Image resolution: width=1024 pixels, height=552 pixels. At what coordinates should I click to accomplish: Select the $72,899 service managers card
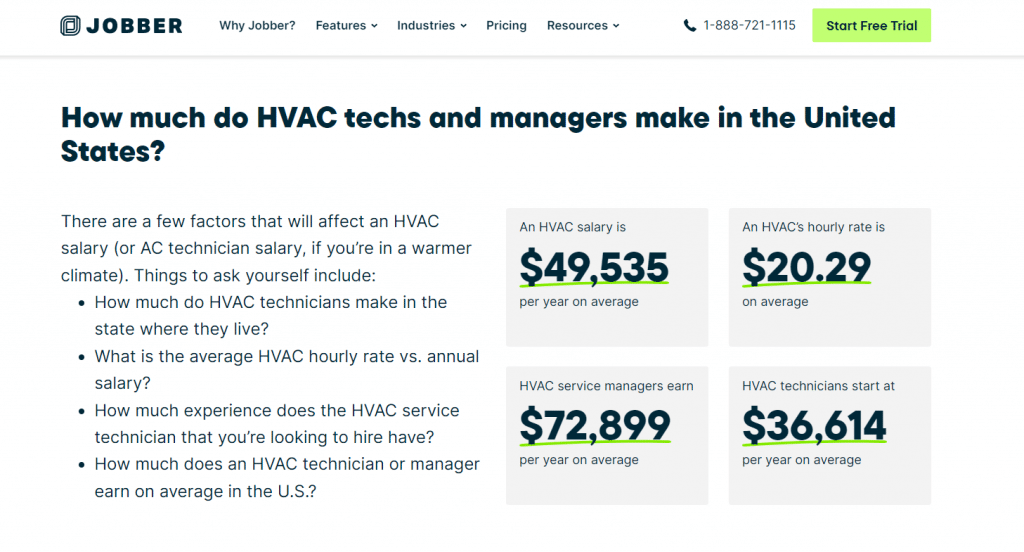607,435
